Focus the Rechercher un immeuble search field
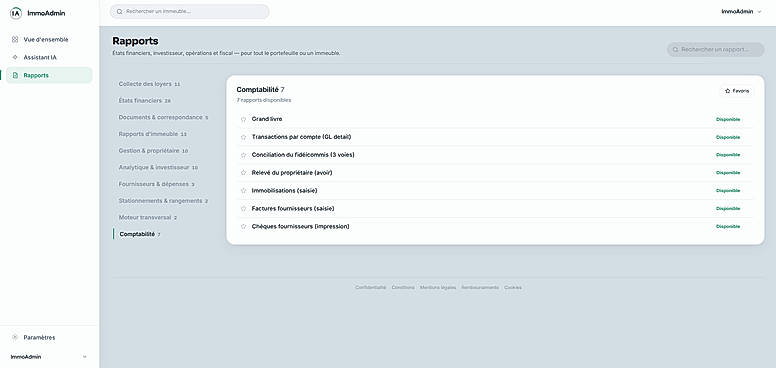The width and height of the screenshot is (776, 368). (x=190, y=11)
